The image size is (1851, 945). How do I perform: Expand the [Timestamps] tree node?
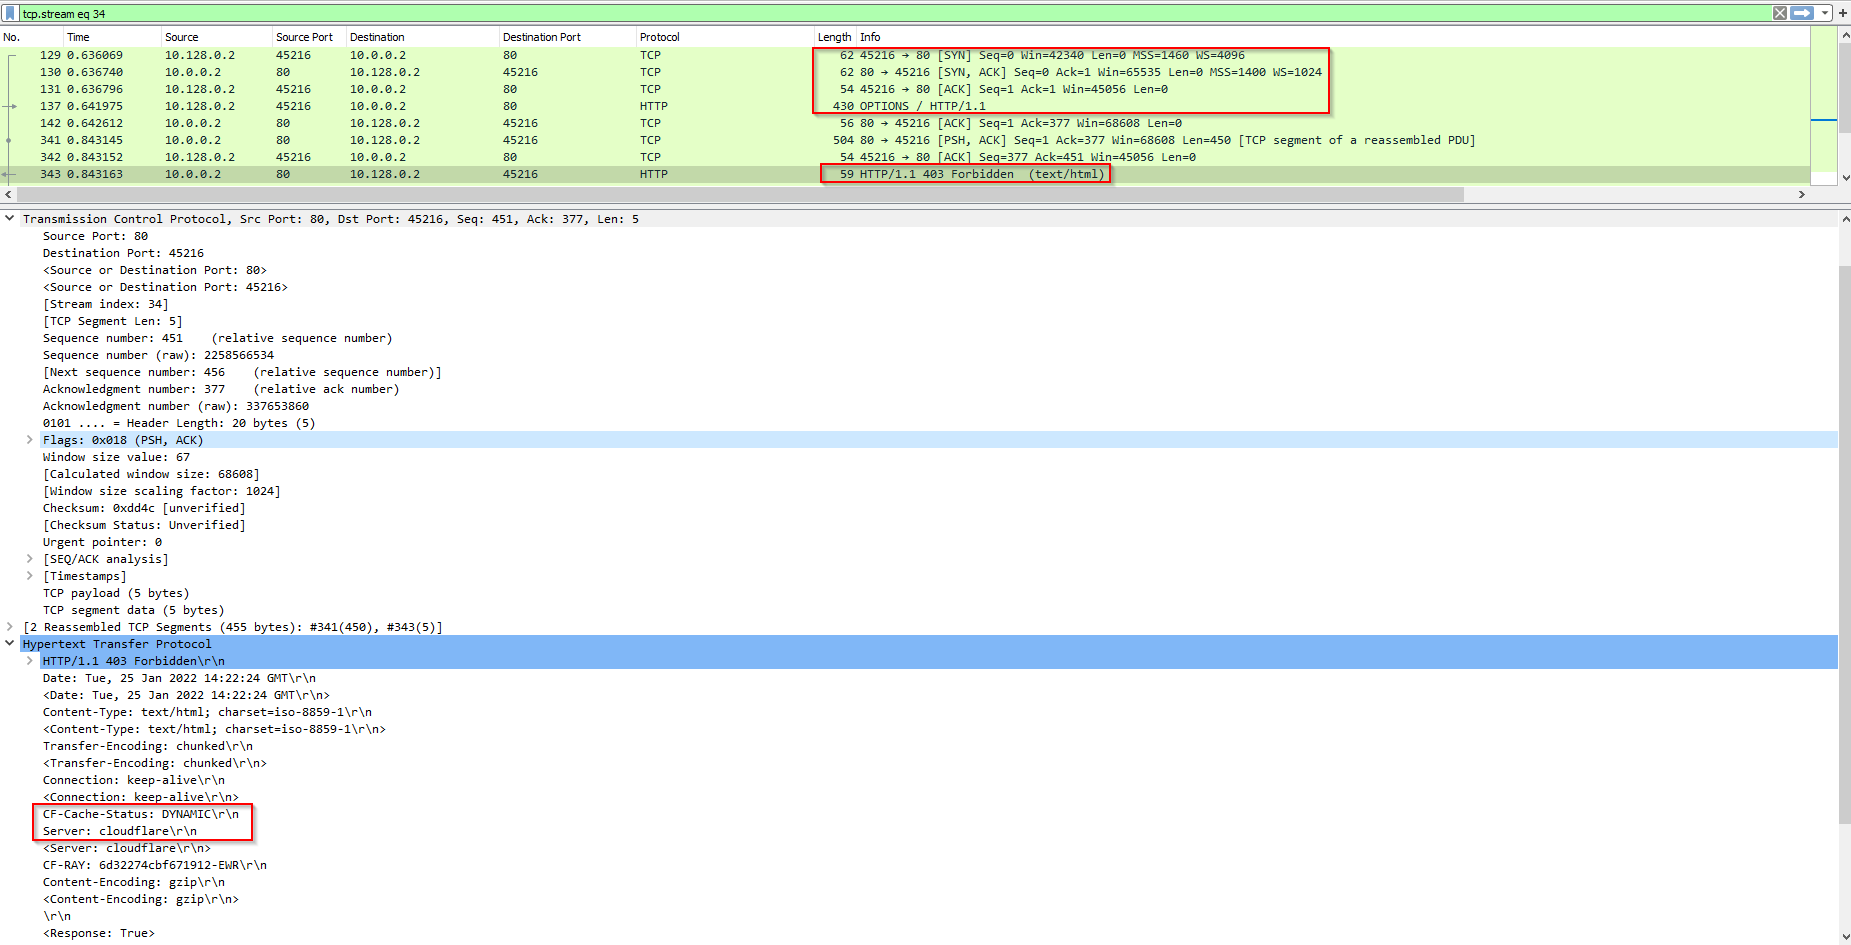point(30,576)
